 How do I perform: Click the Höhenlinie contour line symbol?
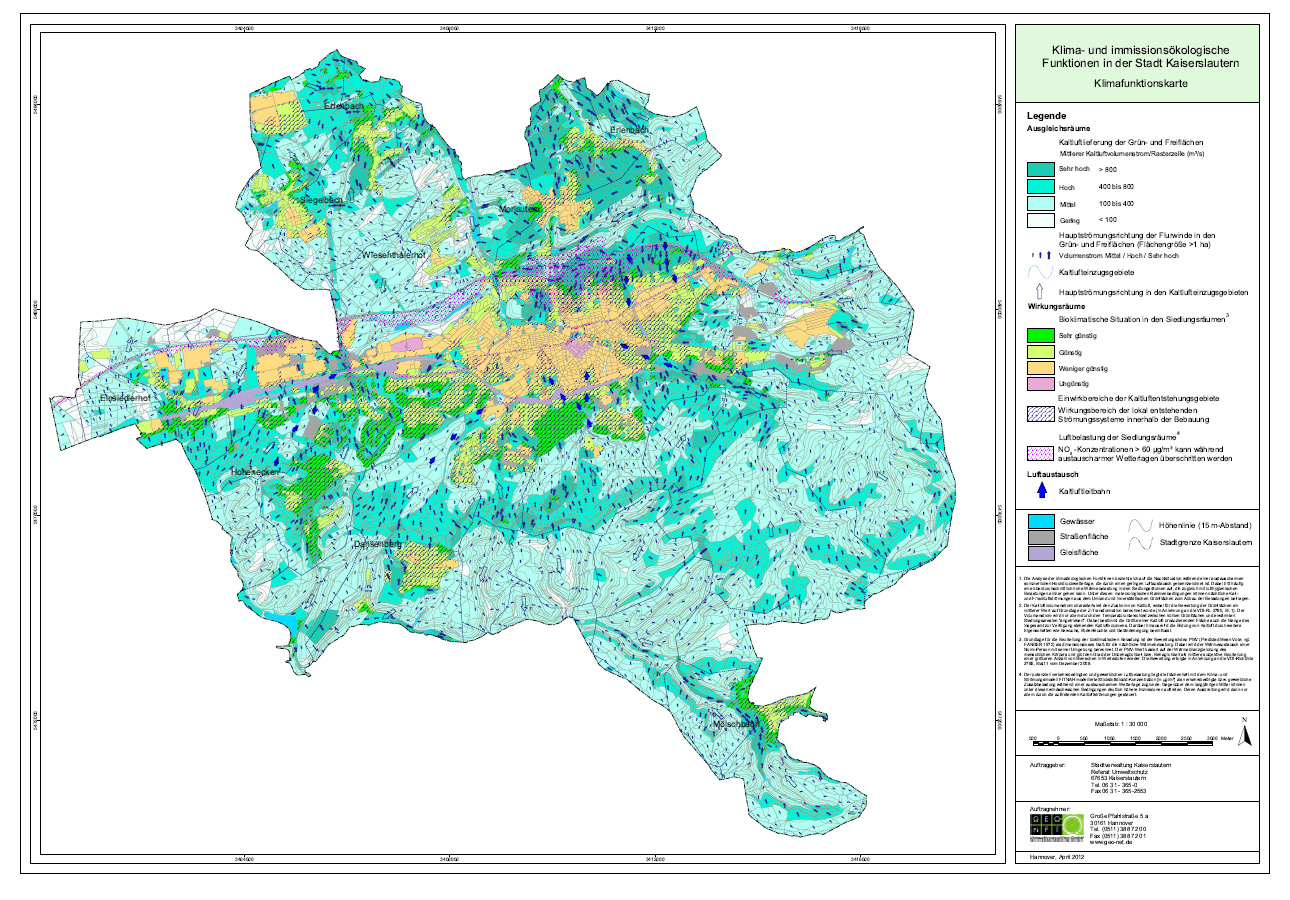(x=1141, y=524)
